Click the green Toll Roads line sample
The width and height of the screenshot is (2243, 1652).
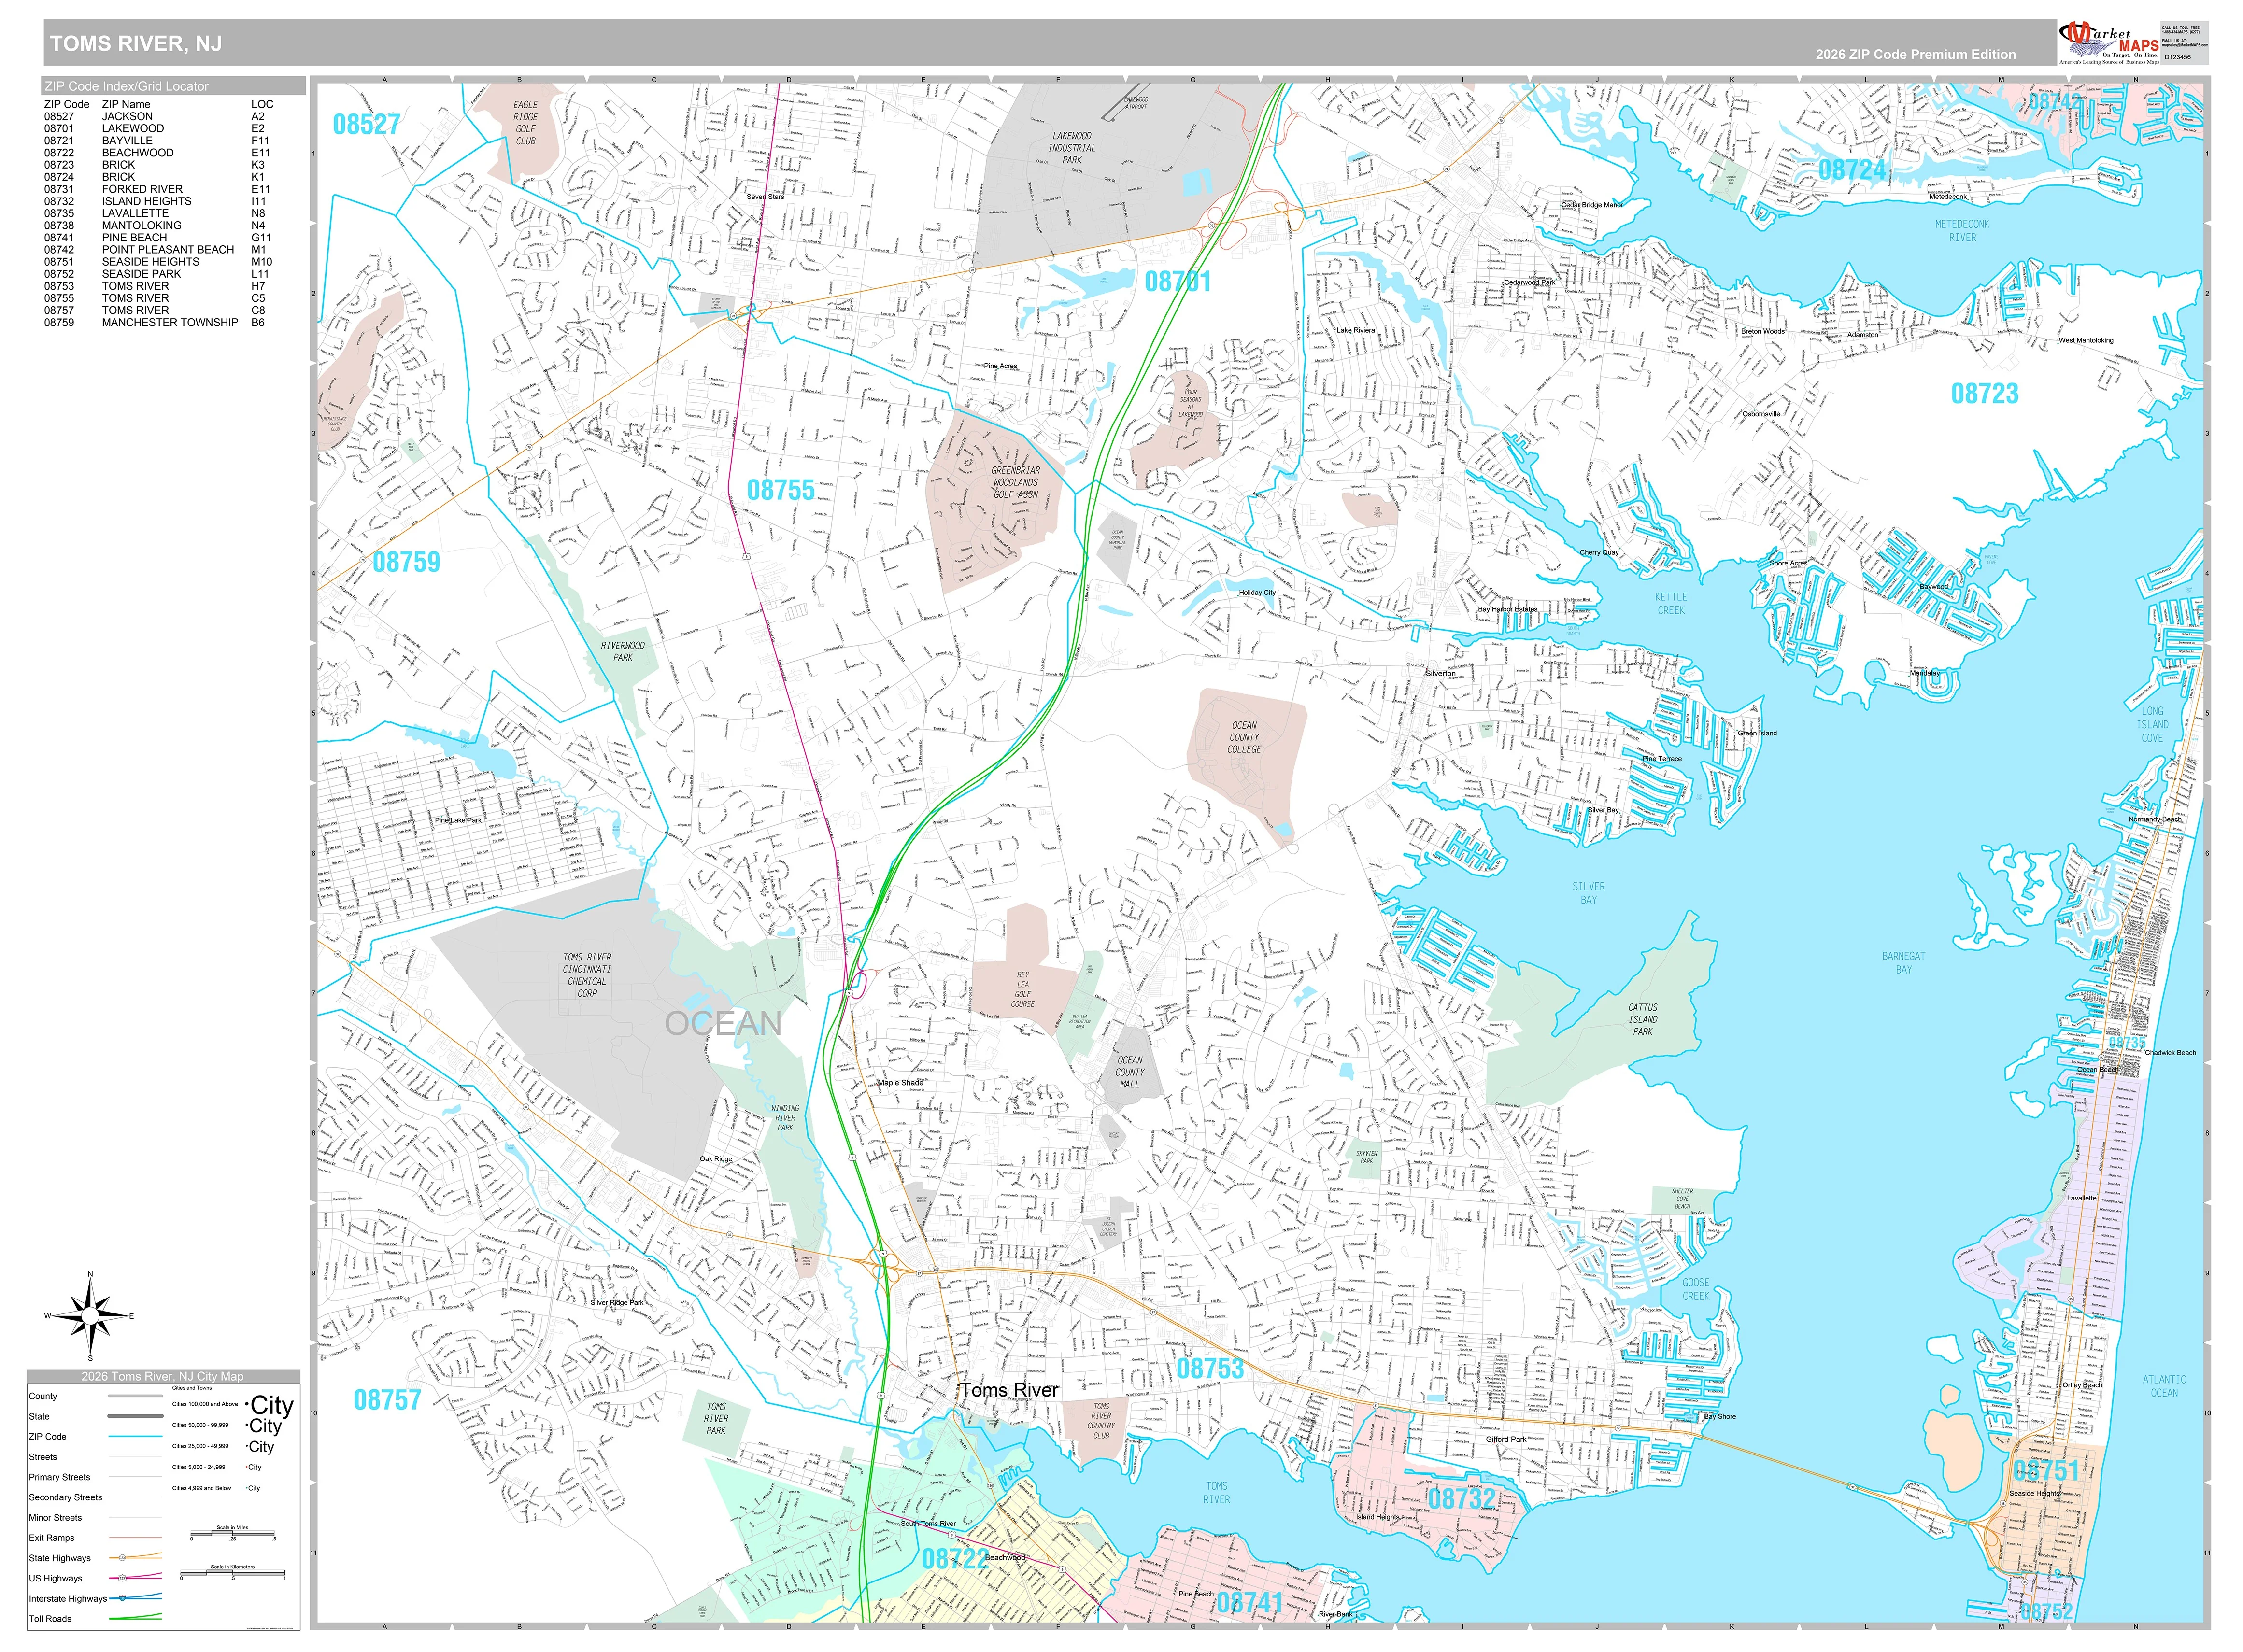(x=135, y=1618)
